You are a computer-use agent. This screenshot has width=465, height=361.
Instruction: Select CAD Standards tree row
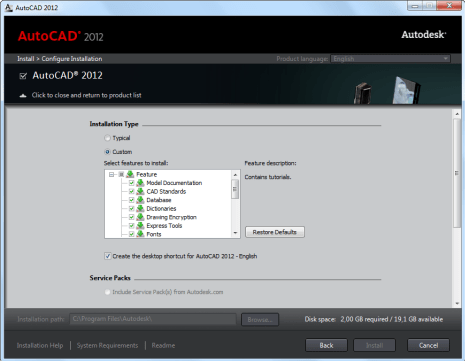click(x=166, y=192)
